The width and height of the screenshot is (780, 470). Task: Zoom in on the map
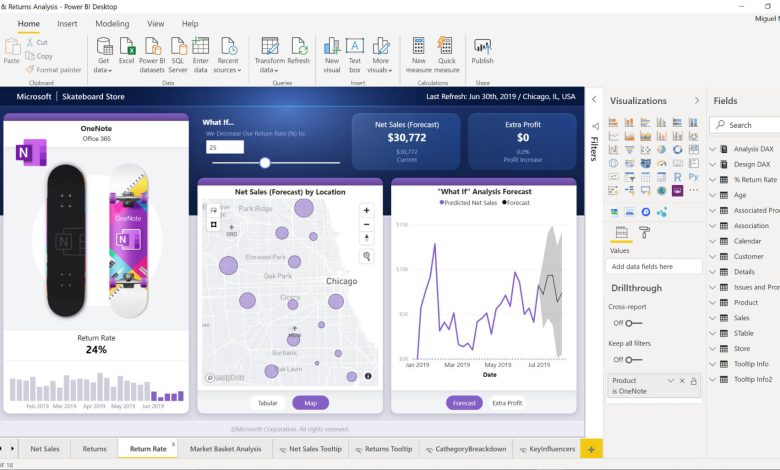click(x=367, y=210)
